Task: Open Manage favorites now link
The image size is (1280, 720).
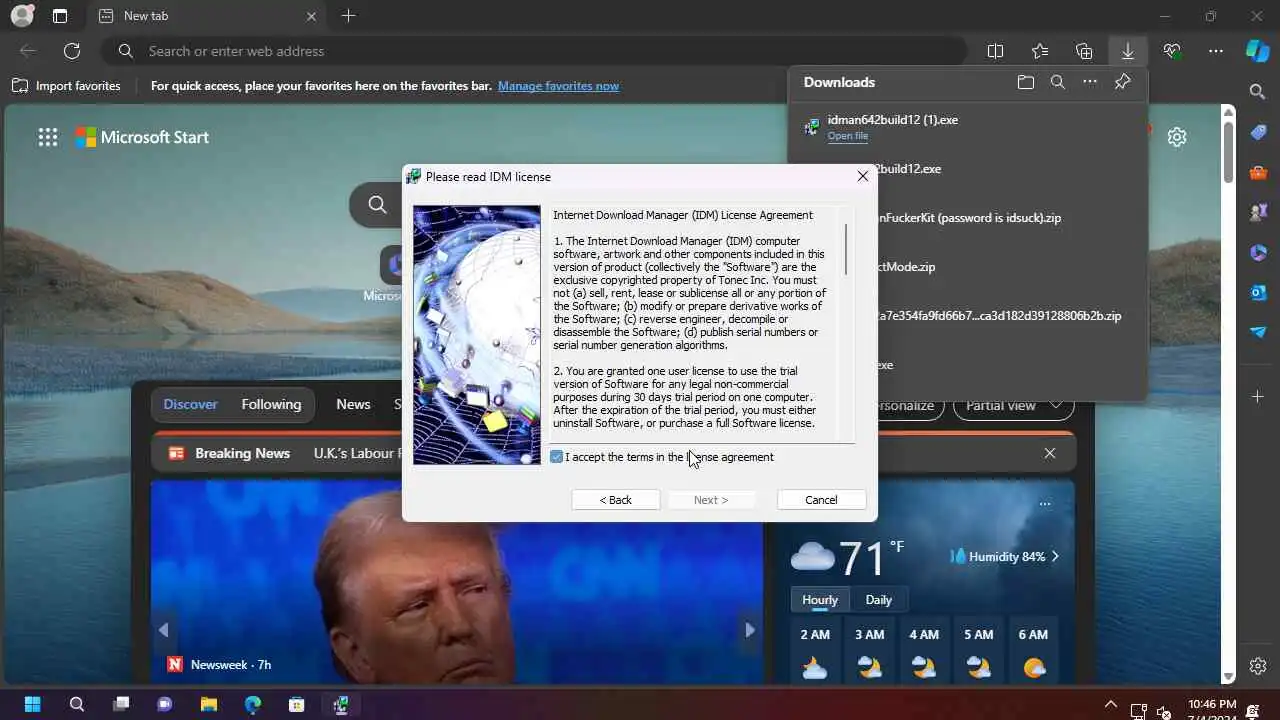Action: pos(558,86)
